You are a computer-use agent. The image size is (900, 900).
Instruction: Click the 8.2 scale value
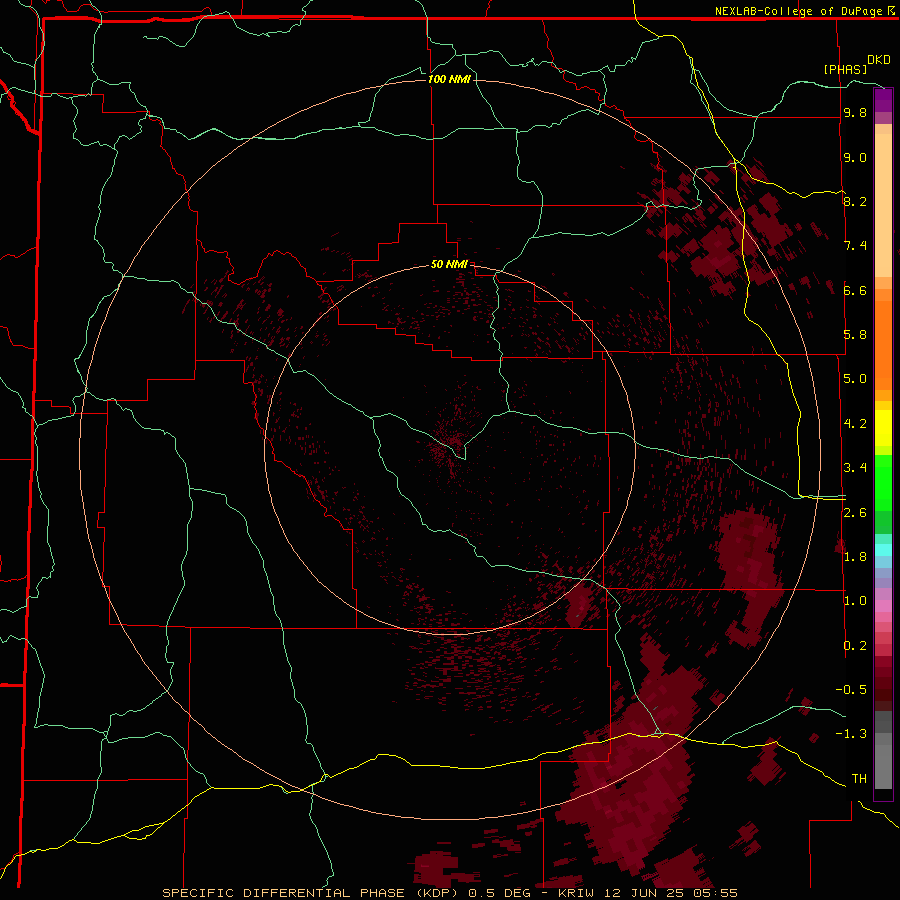[x=855, y=201]
